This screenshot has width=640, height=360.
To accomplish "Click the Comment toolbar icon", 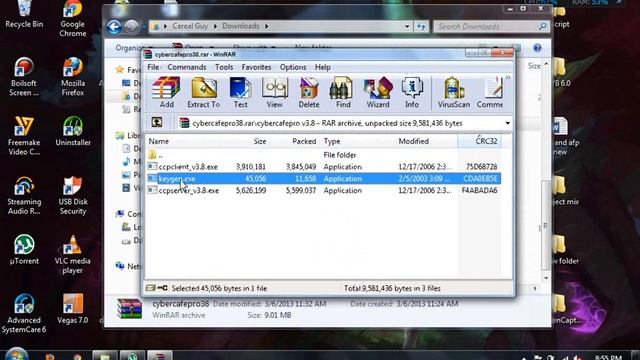I will coord(490,92).
